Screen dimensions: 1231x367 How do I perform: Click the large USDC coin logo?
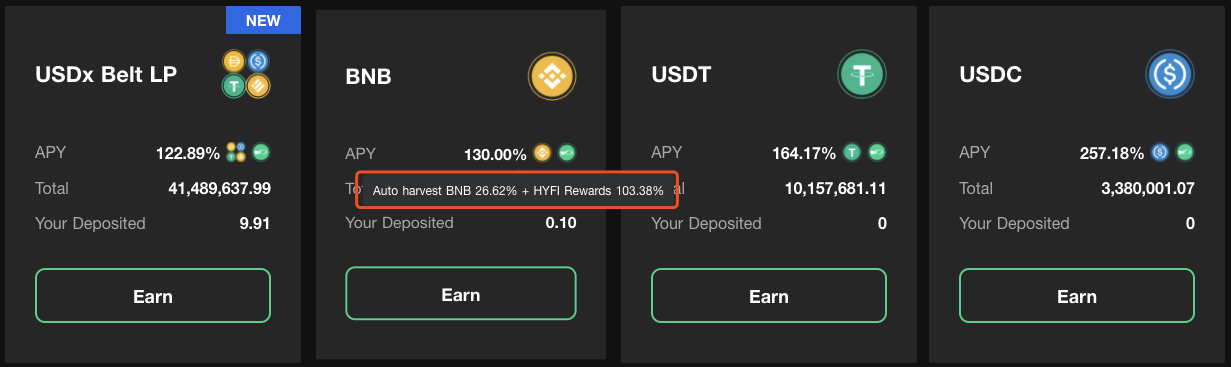click(x=1169, y=75)
